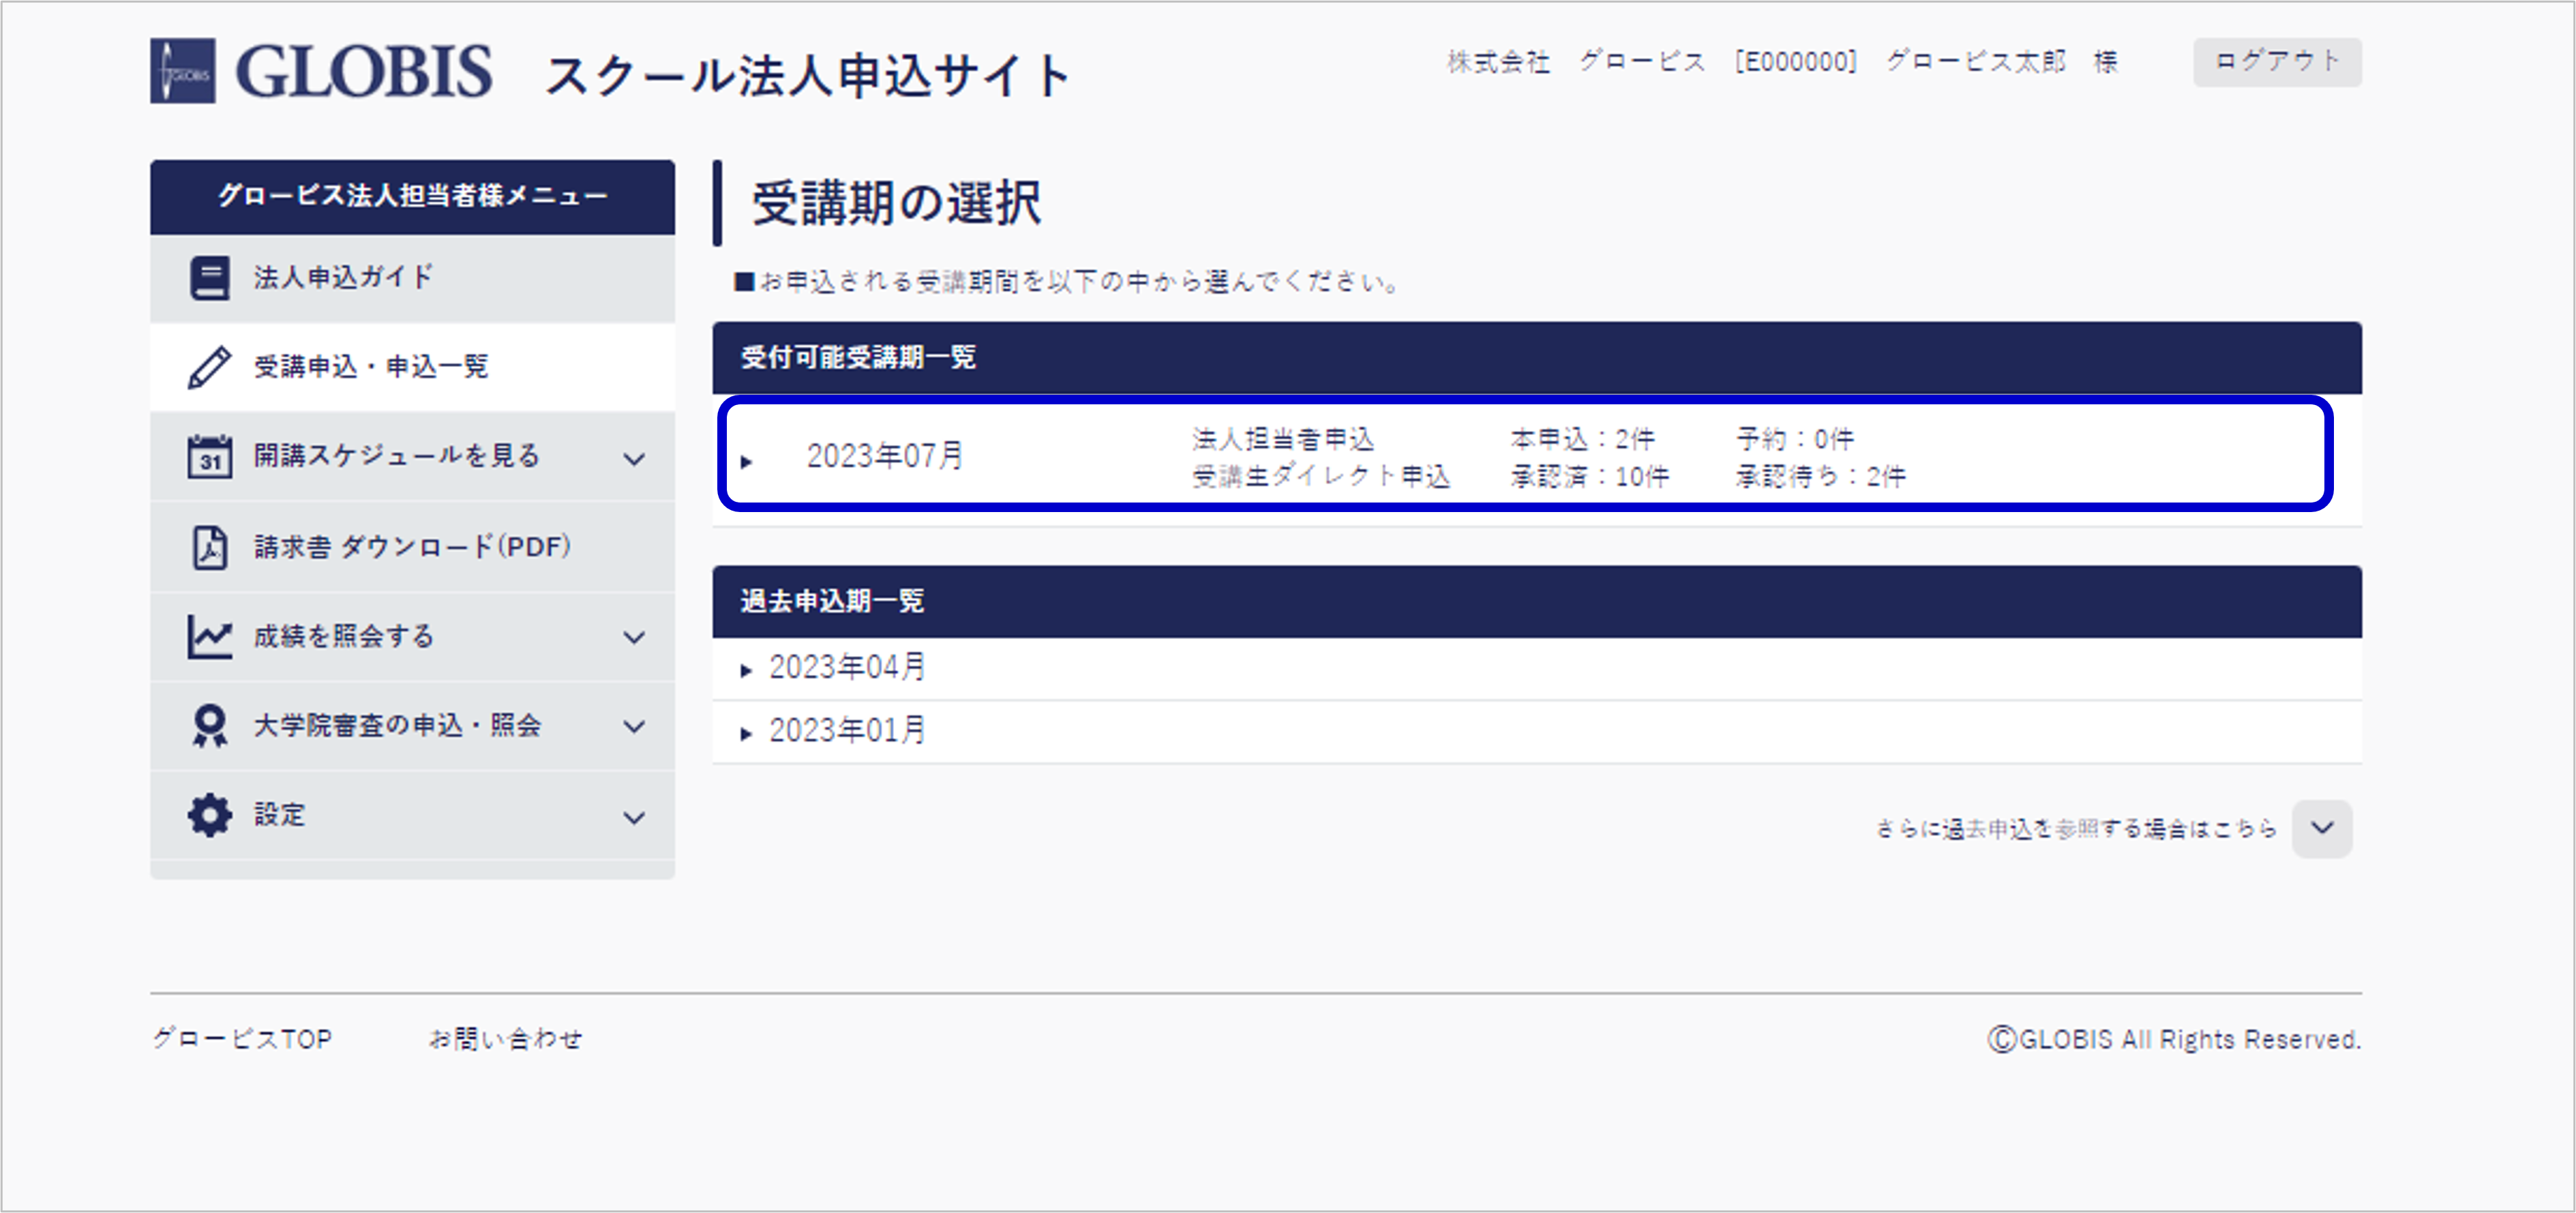Open the お問い合わせ footer link
This screenshot has height=1213, width=2576.
point(505,1039)
